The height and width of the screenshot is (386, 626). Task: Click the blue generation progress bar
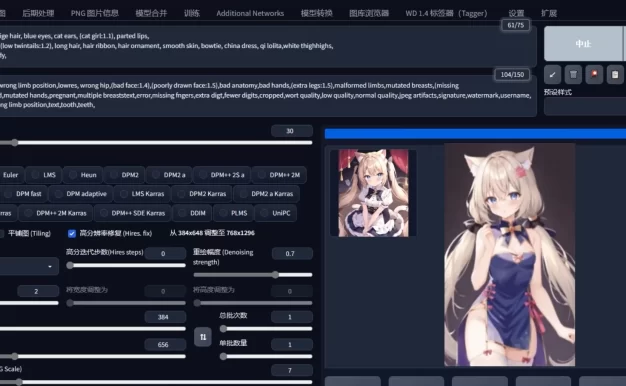coord(475,134)
